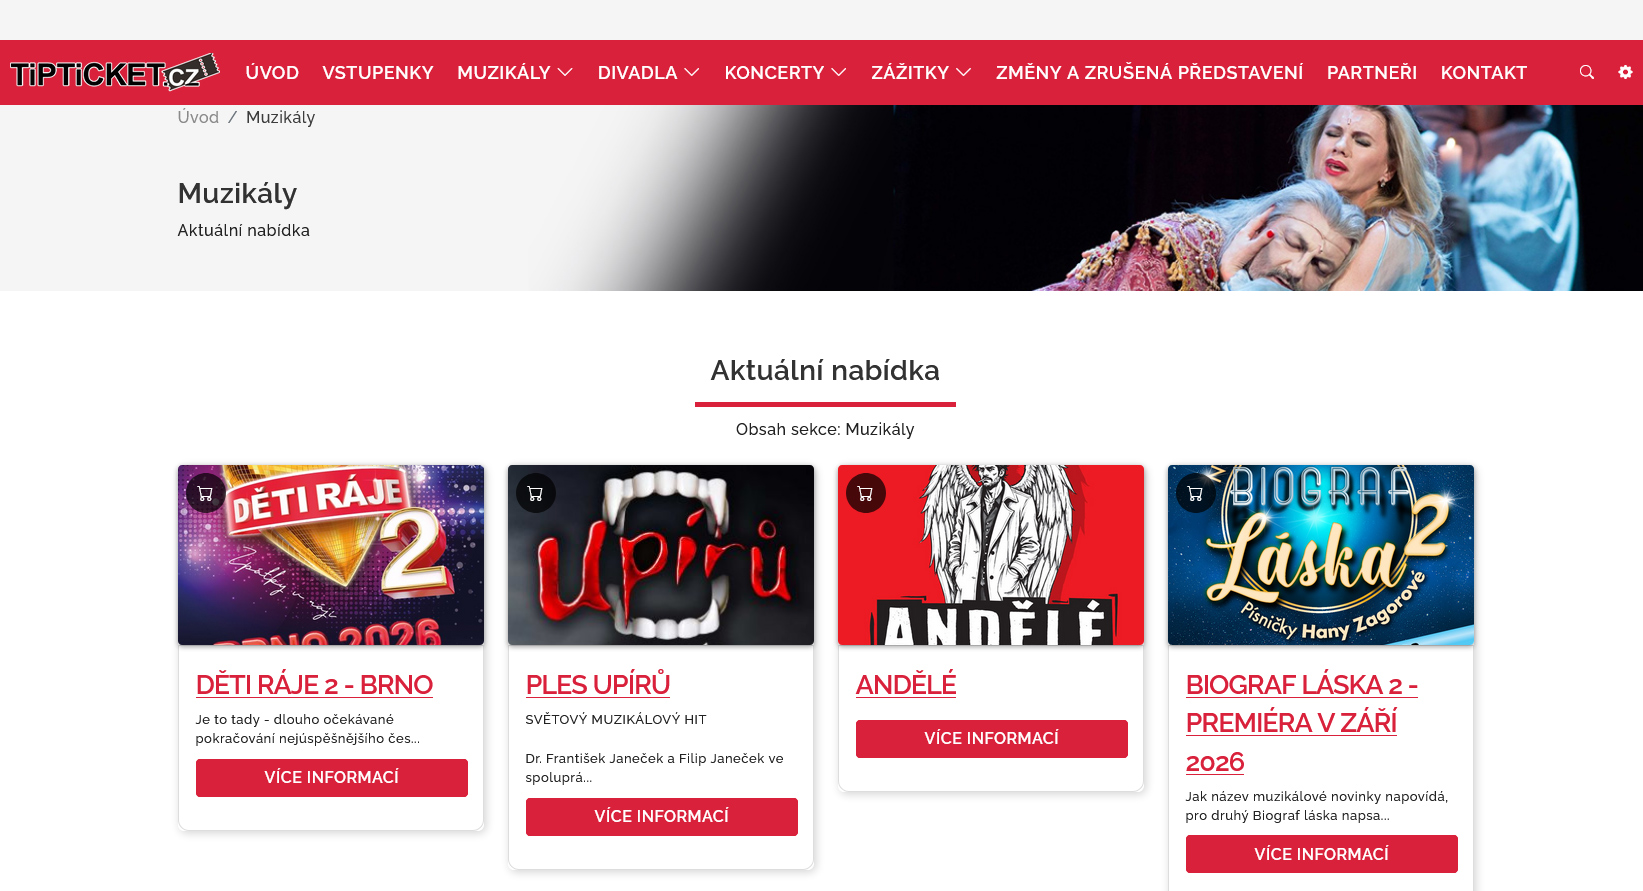Screen dimensions: 1643x891
Task: Open the Vstupenky menu item
Action: click(x=378, y=72)
